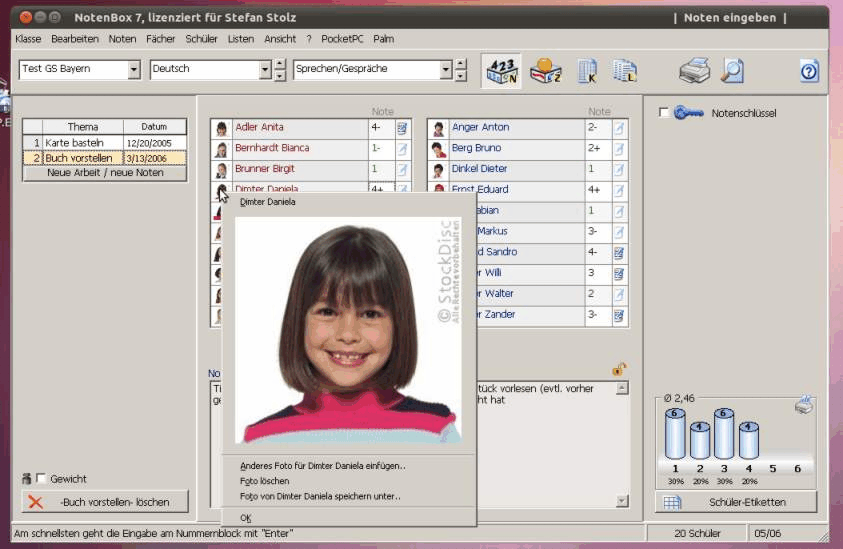Open the Fächer menu

(160, 39)
